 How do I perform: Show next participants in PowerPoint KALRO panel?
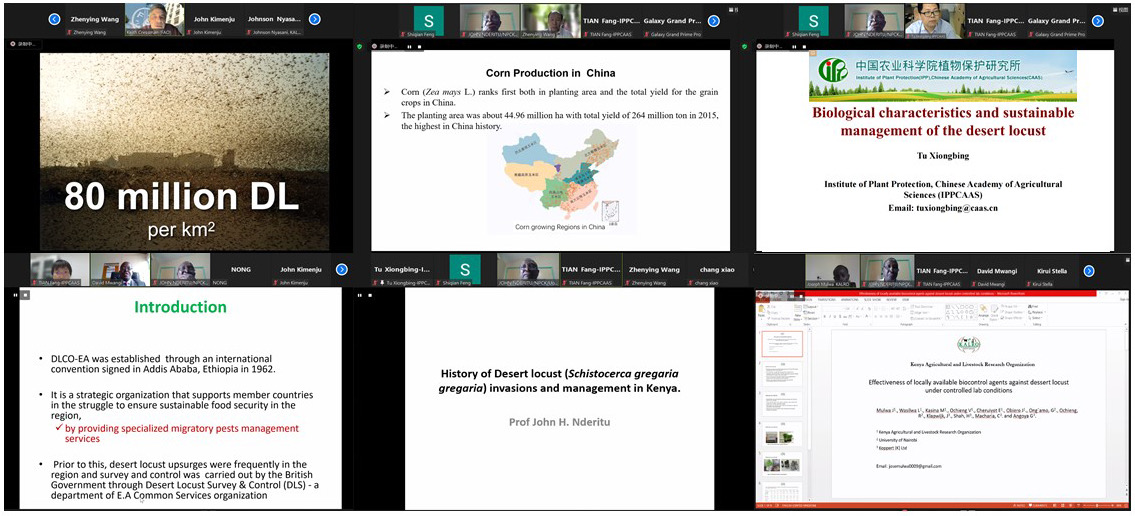coord(1089,271)
